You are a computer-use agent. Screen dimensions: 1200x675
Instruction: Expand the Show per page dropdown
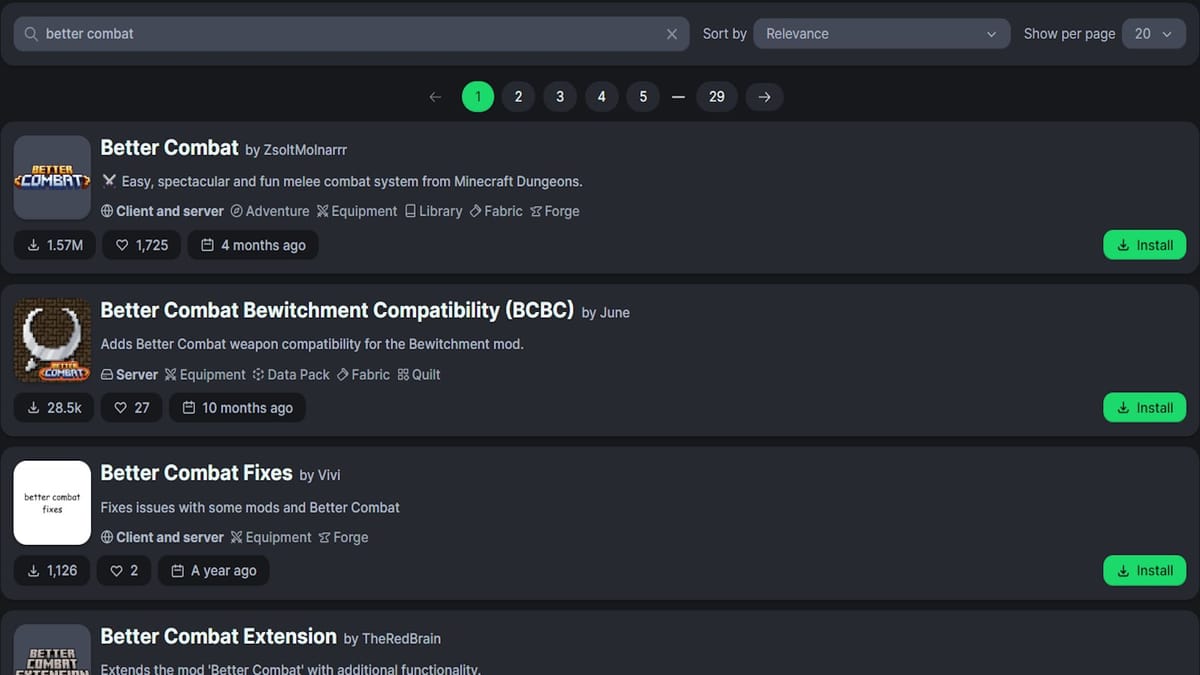[x=1153, y=34]
